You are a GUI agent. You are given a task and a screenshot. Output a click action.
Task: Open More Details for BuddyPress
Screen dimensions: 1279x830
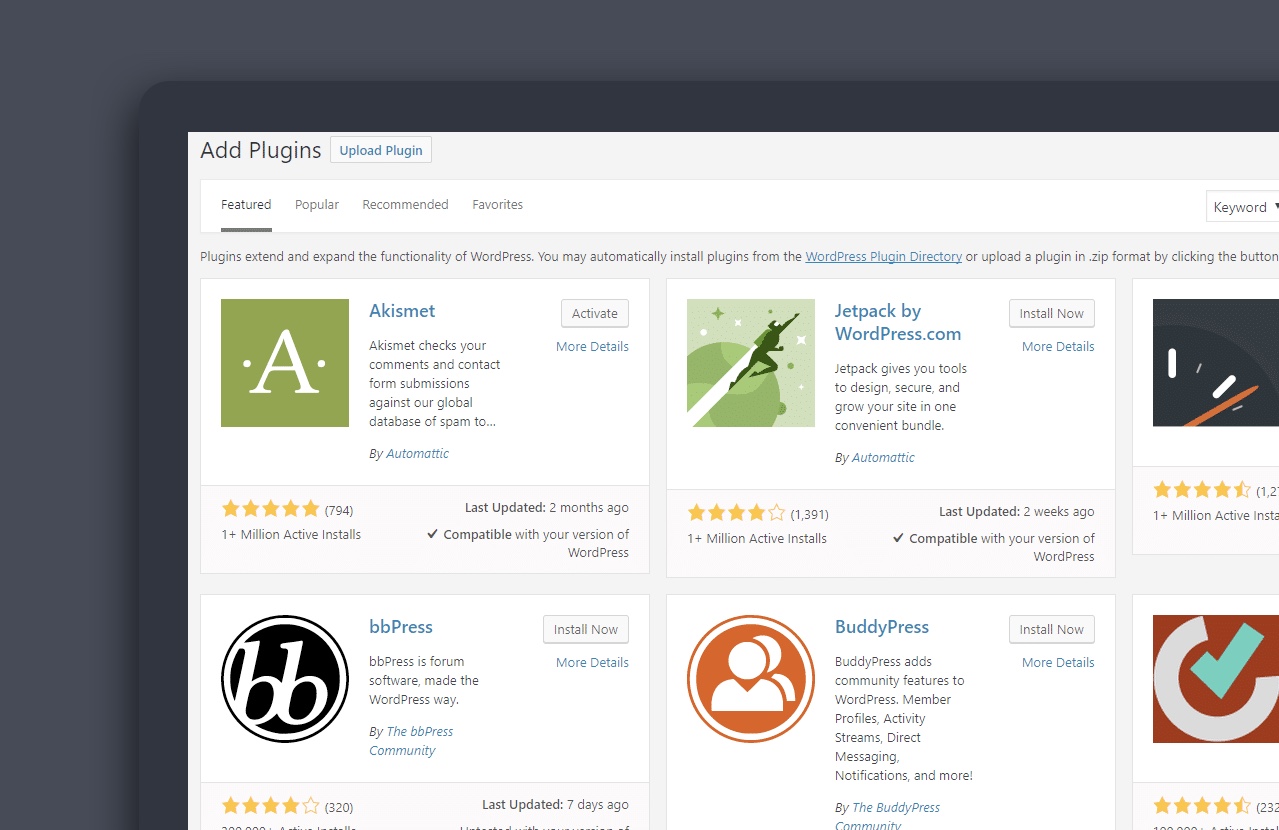pos(1059,663)
